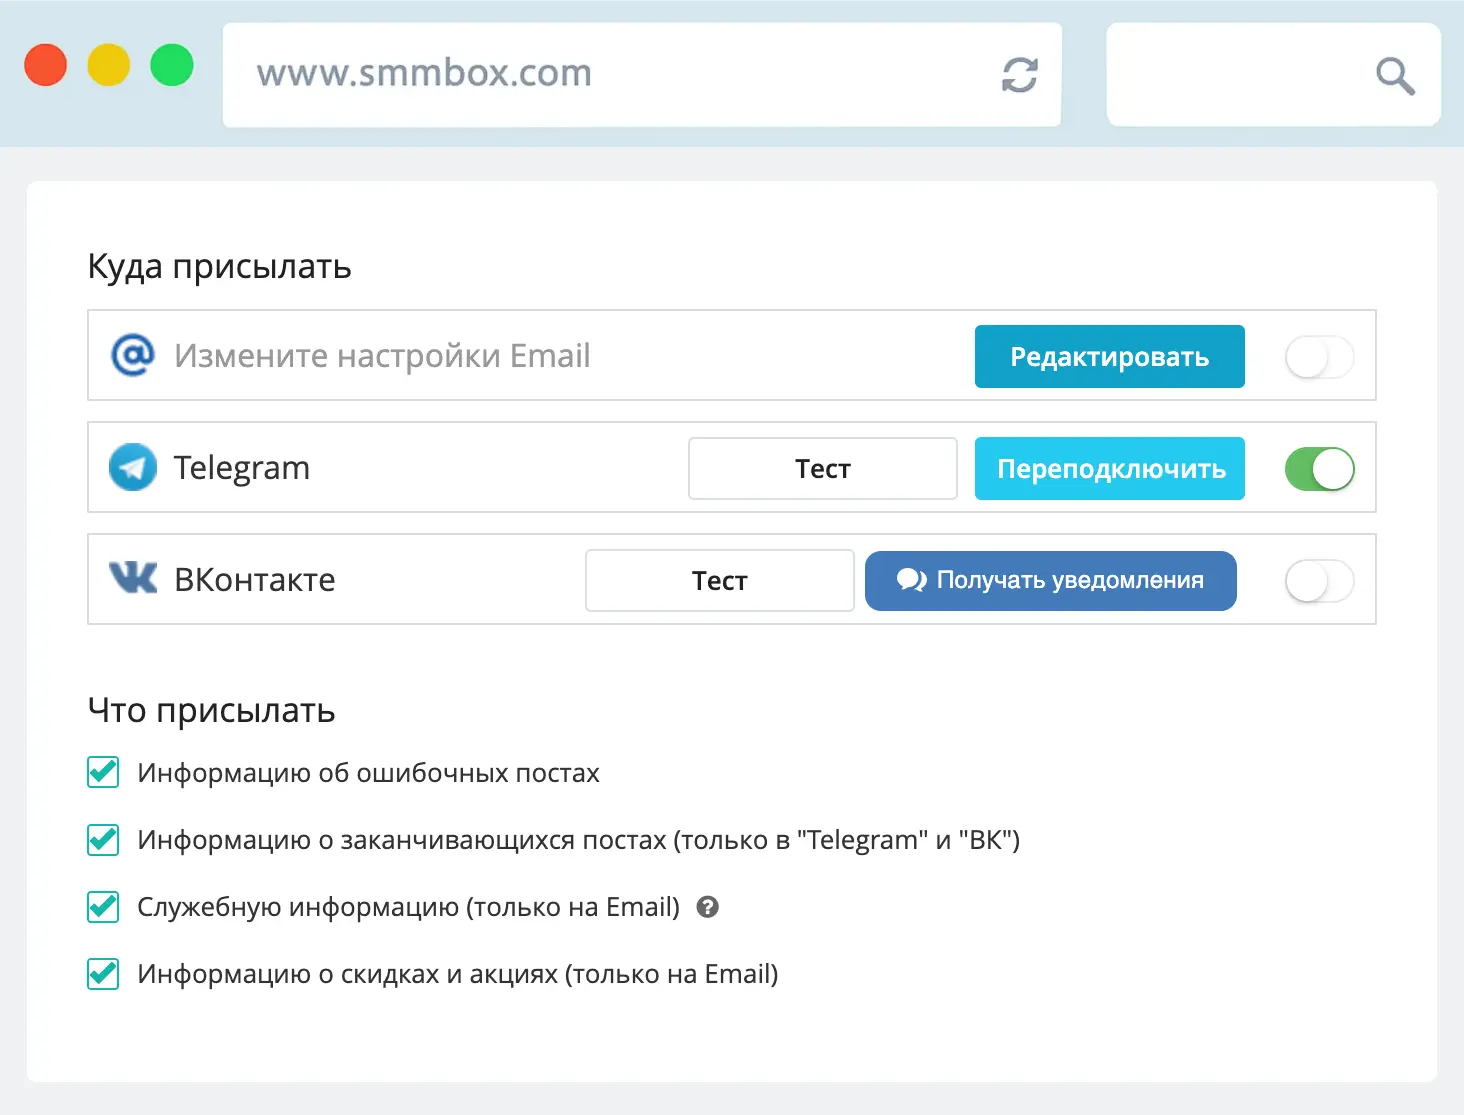Click the green maximize window button

pyautogui.click(x=172, y=65)
